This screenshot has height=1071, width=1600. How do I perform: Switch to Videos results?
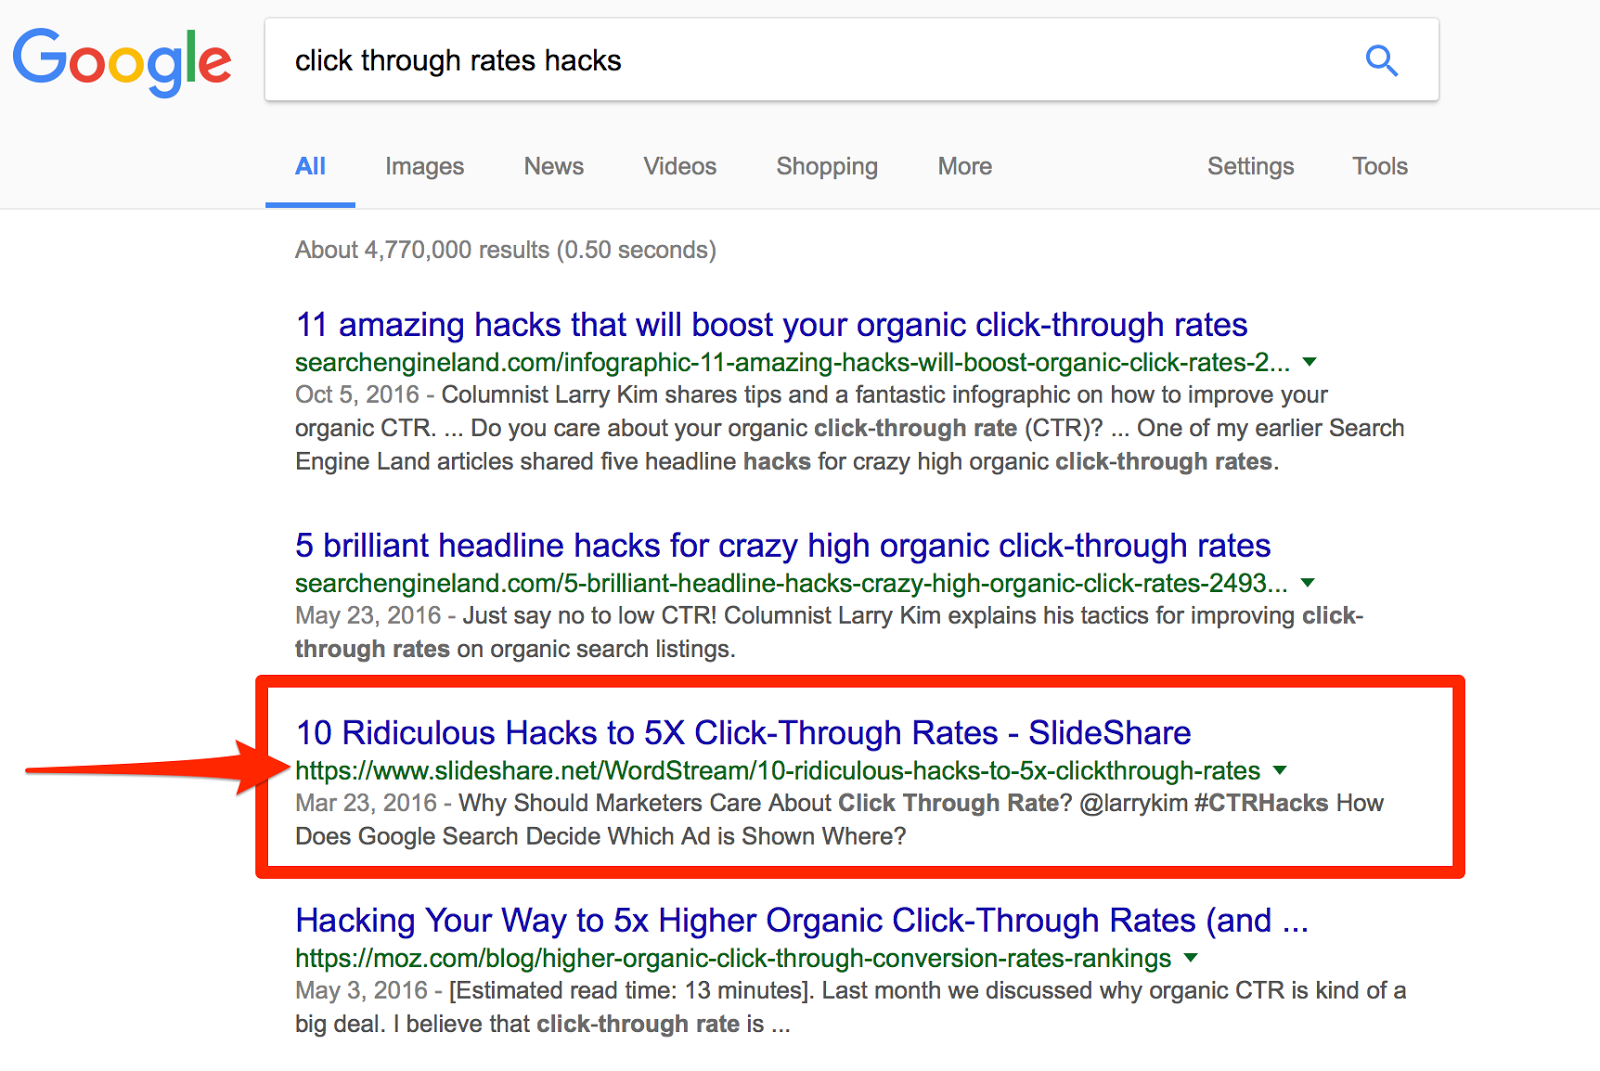point(679,166)
